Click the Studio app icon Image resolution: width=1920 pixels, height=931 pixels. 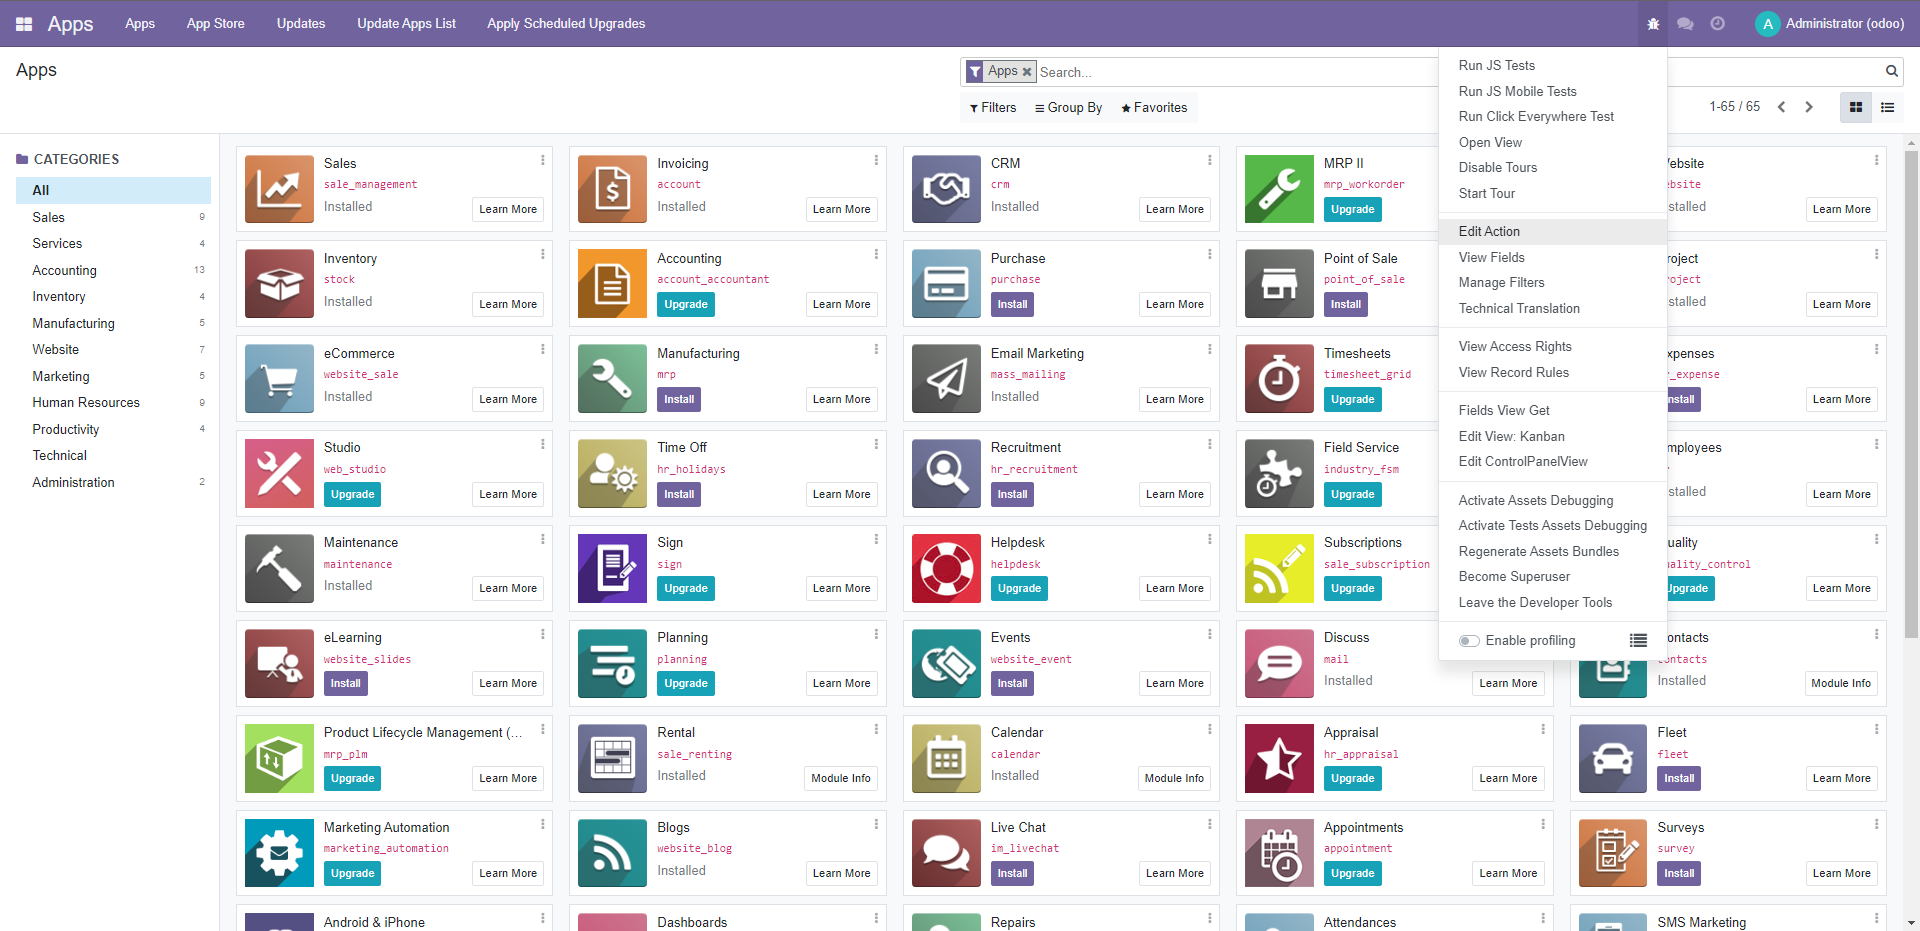279,474
